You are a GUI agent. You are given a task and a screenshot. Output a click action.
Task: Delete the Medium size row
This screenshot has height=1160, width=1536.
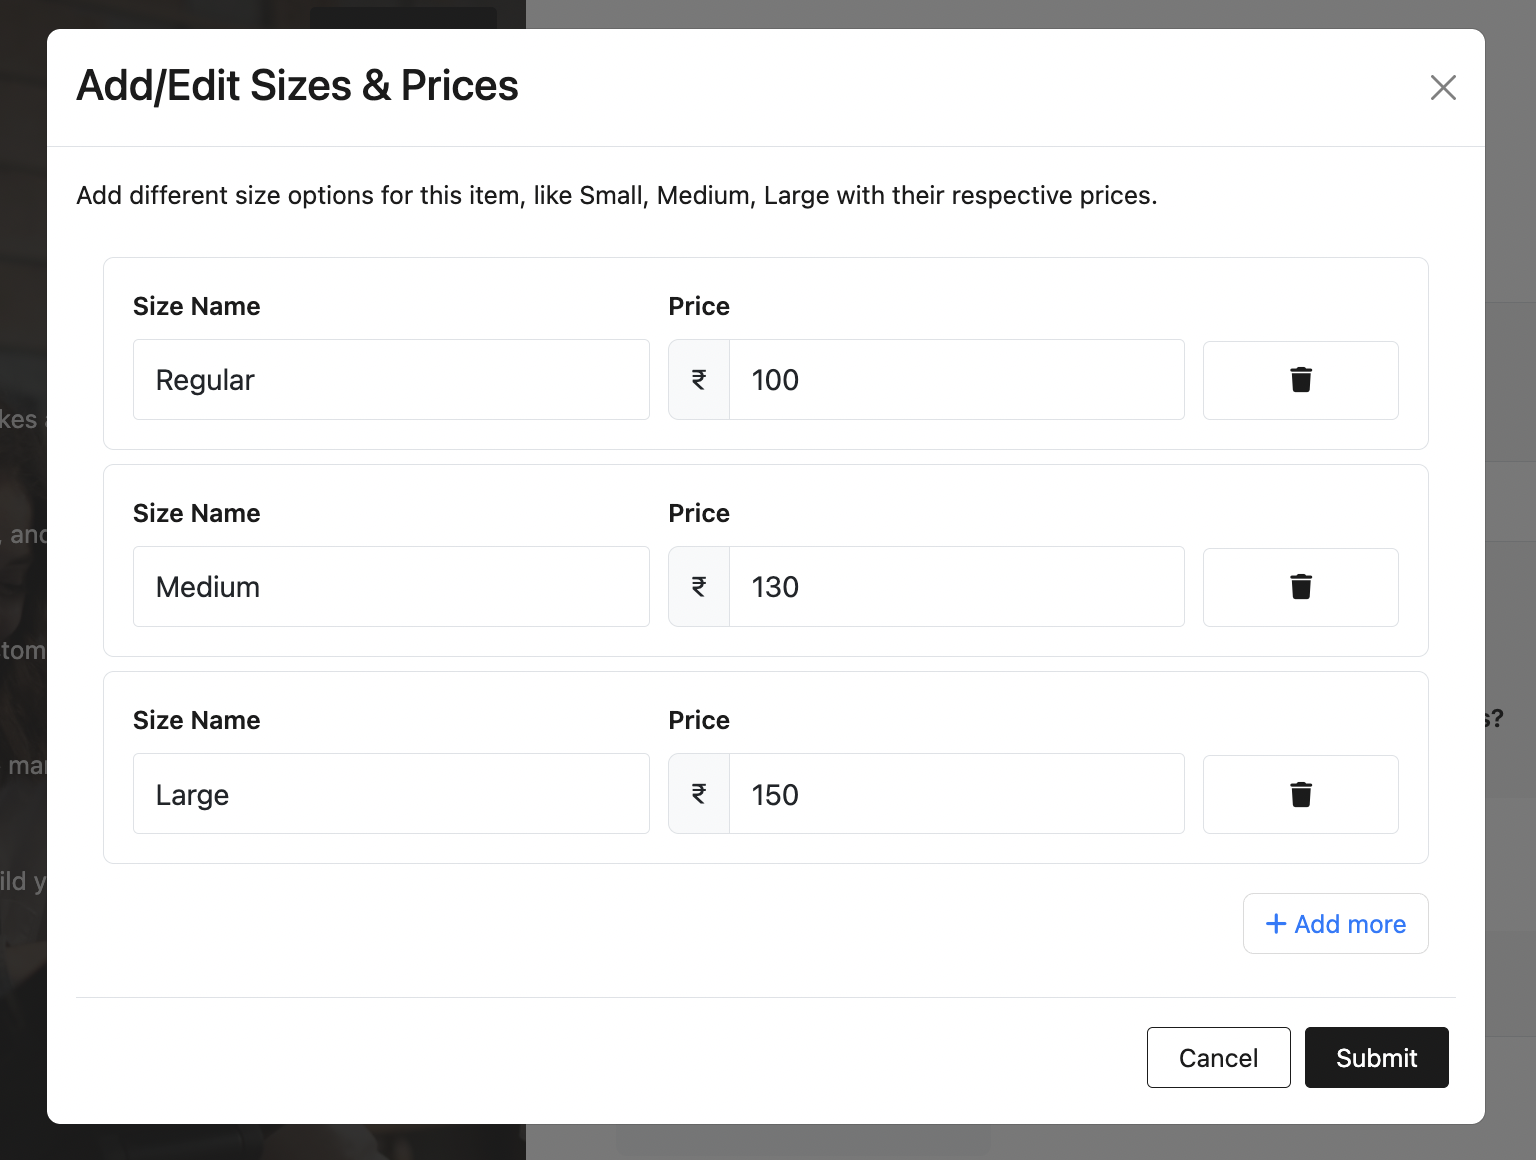tap(1300, 587)
